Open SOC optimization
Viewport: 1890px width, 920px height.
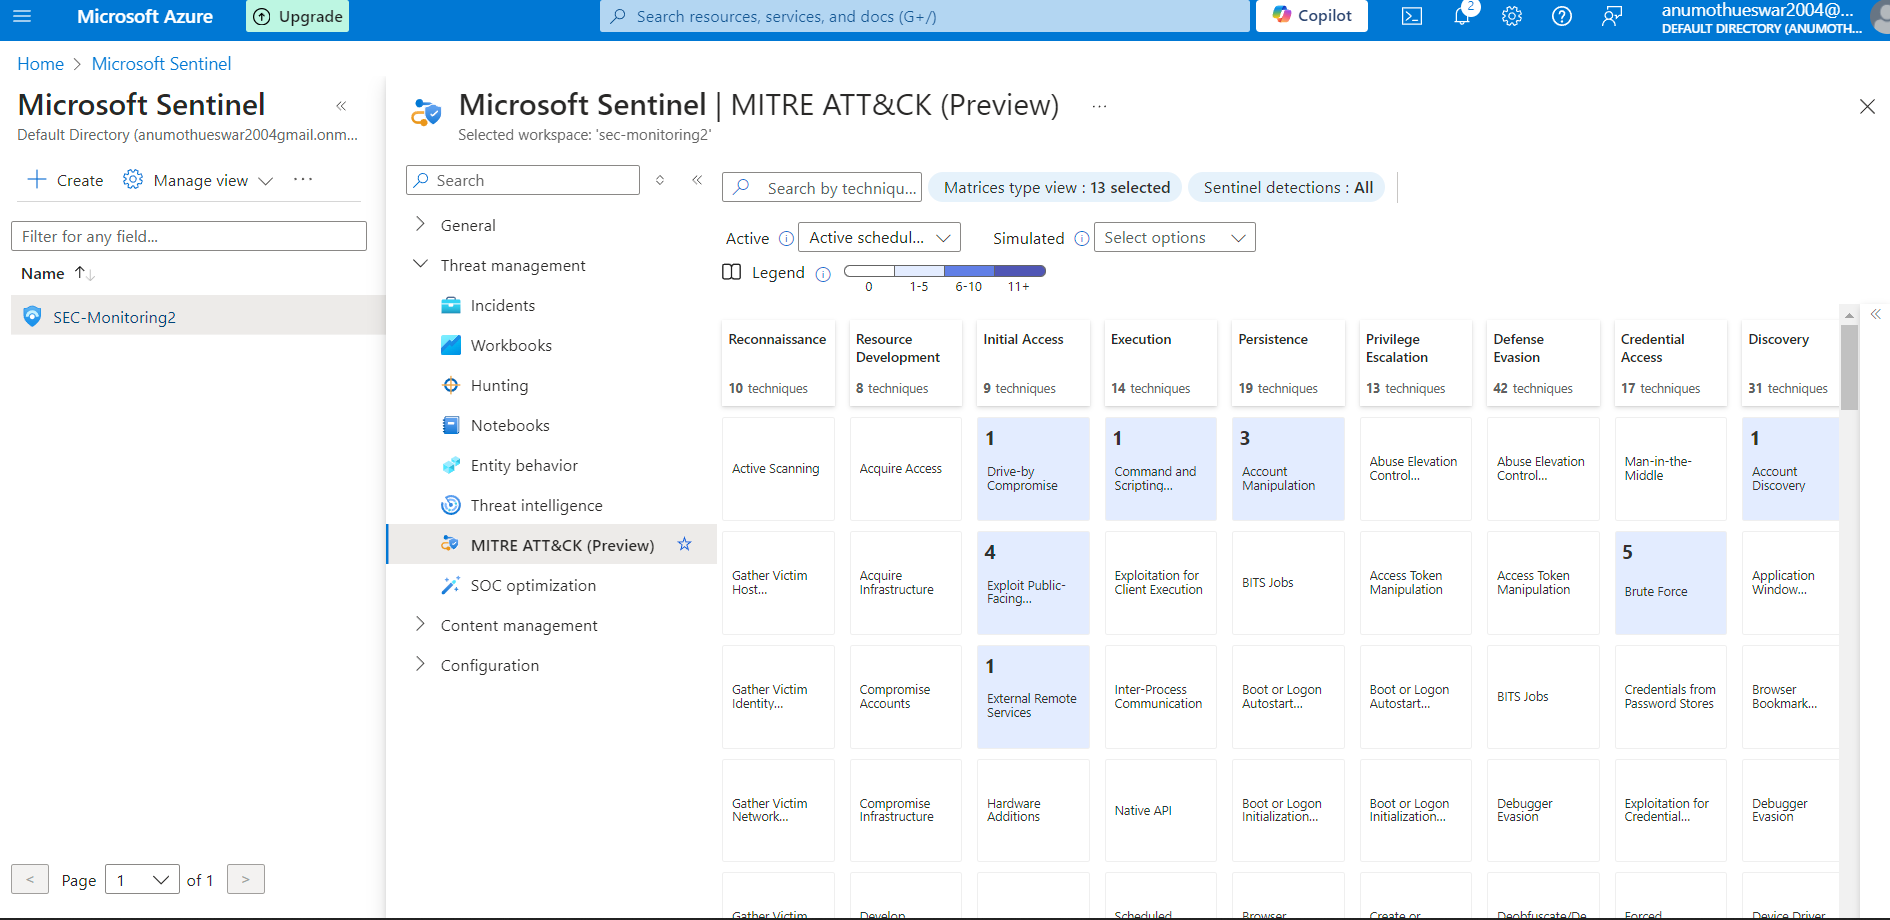click(x=533, y=585)
